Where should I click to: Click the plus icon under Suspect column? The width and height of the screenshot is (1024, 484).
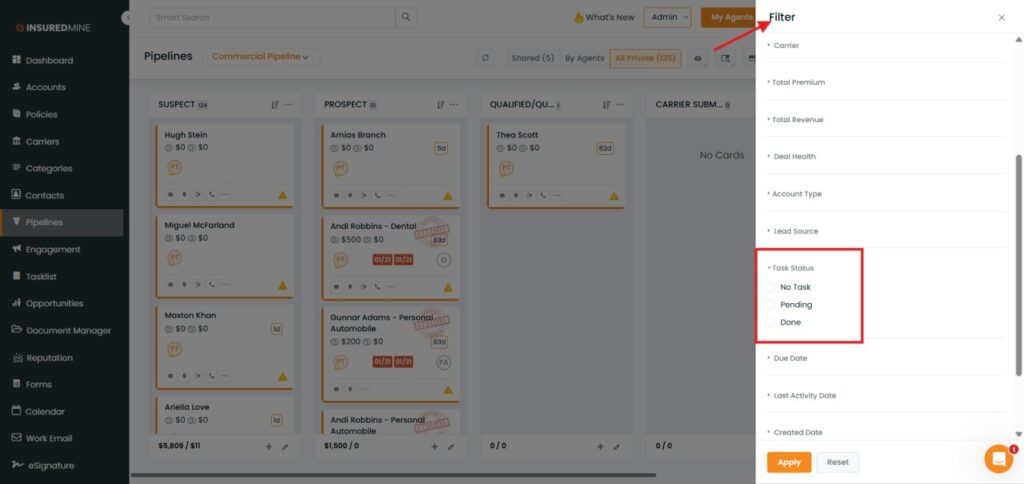[x=268, y=446]
